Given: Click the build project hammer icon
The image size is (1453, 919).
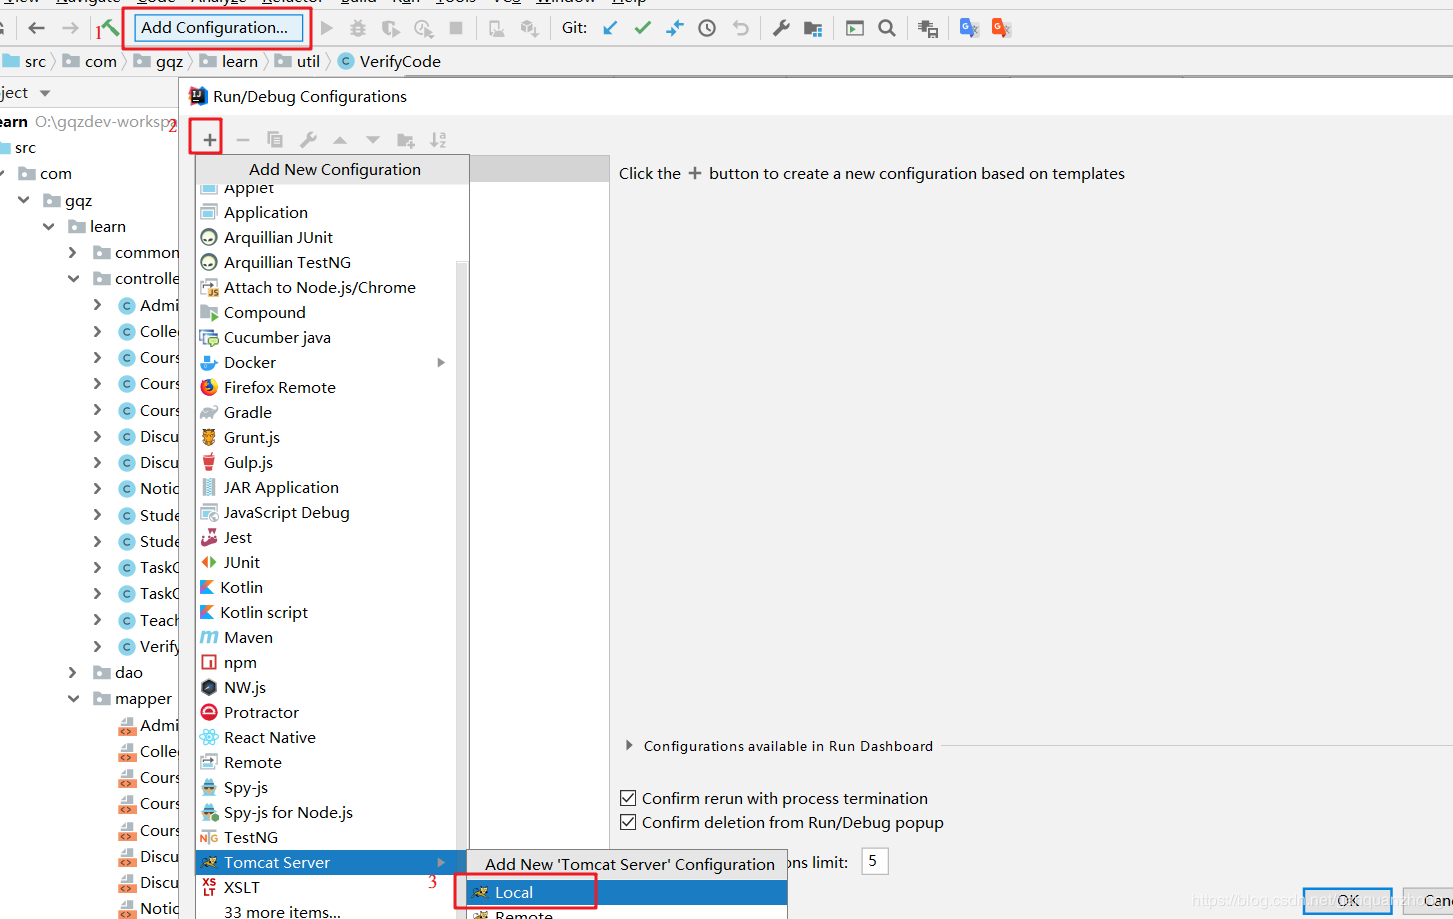Looking at the screenshot, I should tap(110, 28).
